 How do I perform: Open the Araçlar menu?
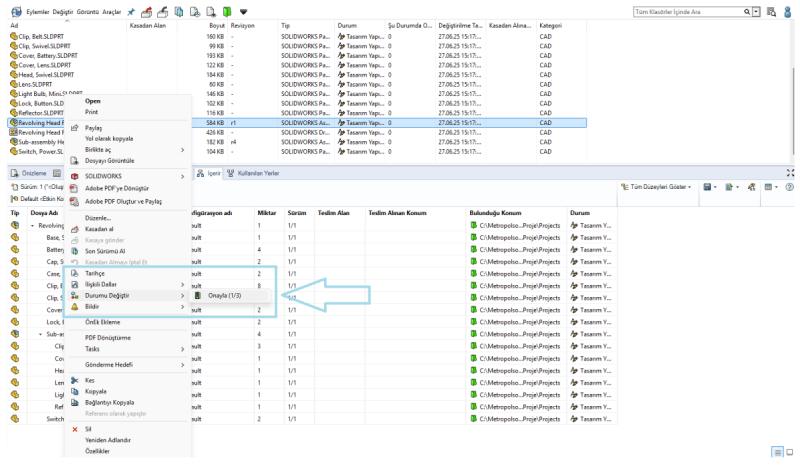coord(111,12)
